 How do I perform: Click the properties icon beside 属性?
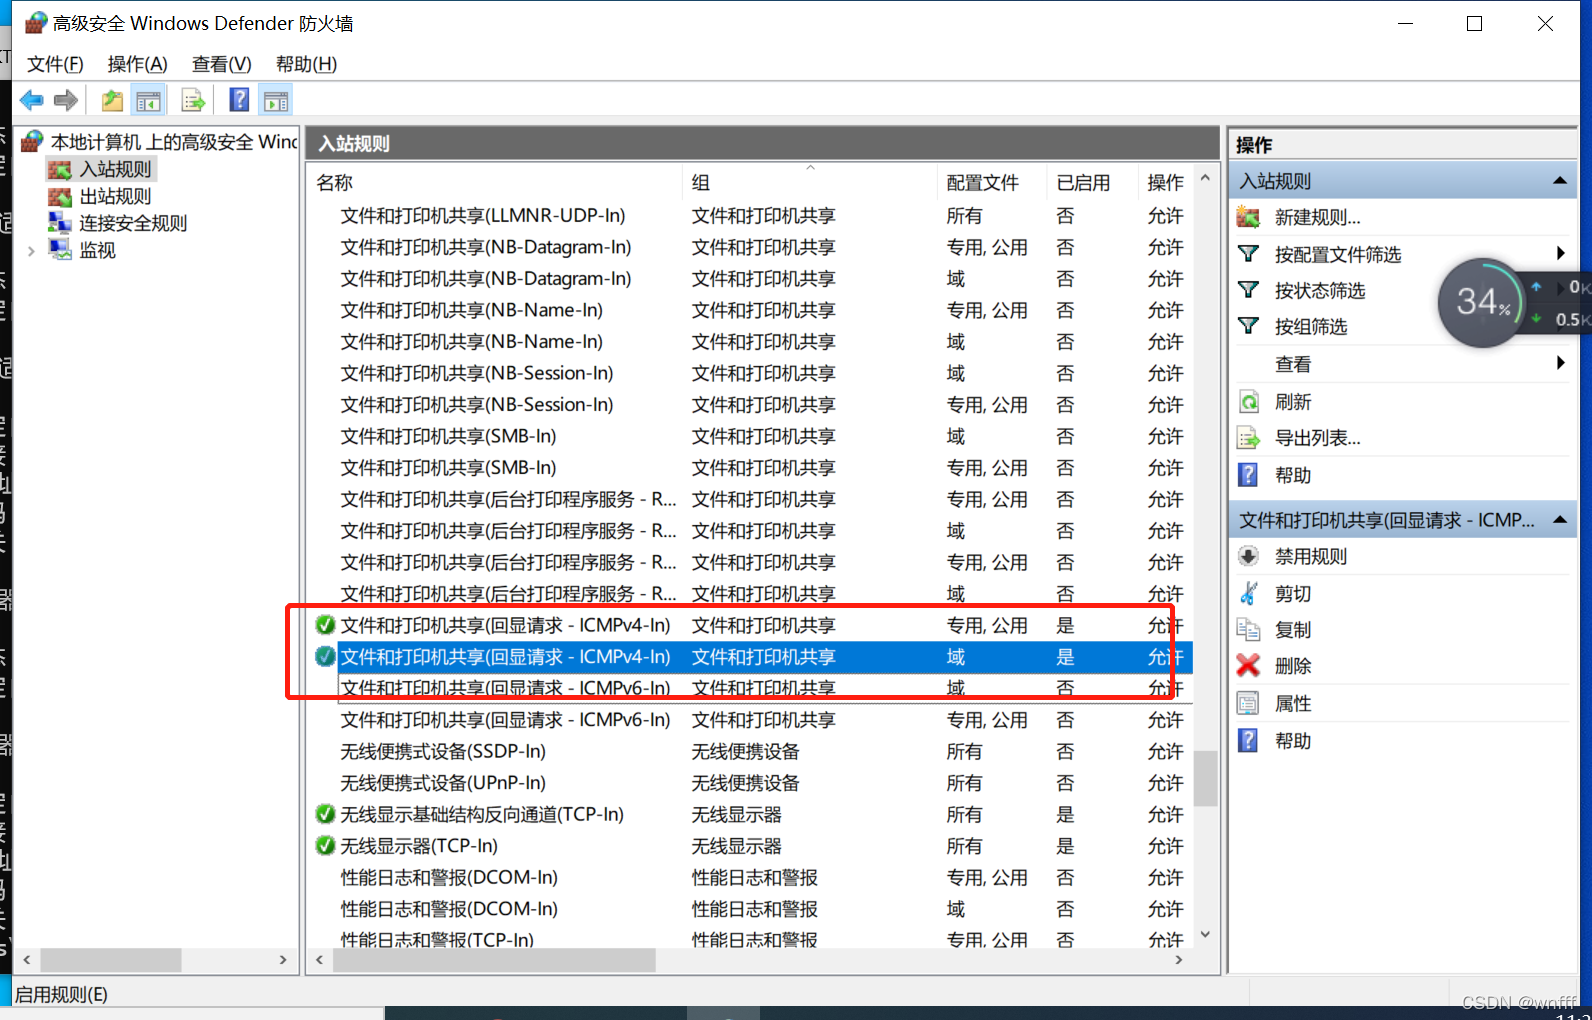coord(1248,703)
